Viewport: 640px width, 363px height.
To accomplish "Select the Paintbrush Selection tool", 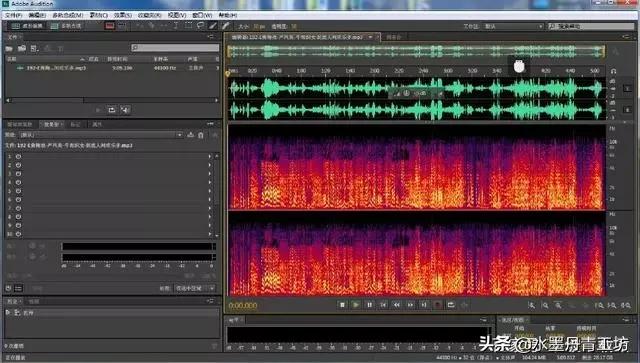I will click(x=213, y=26).
